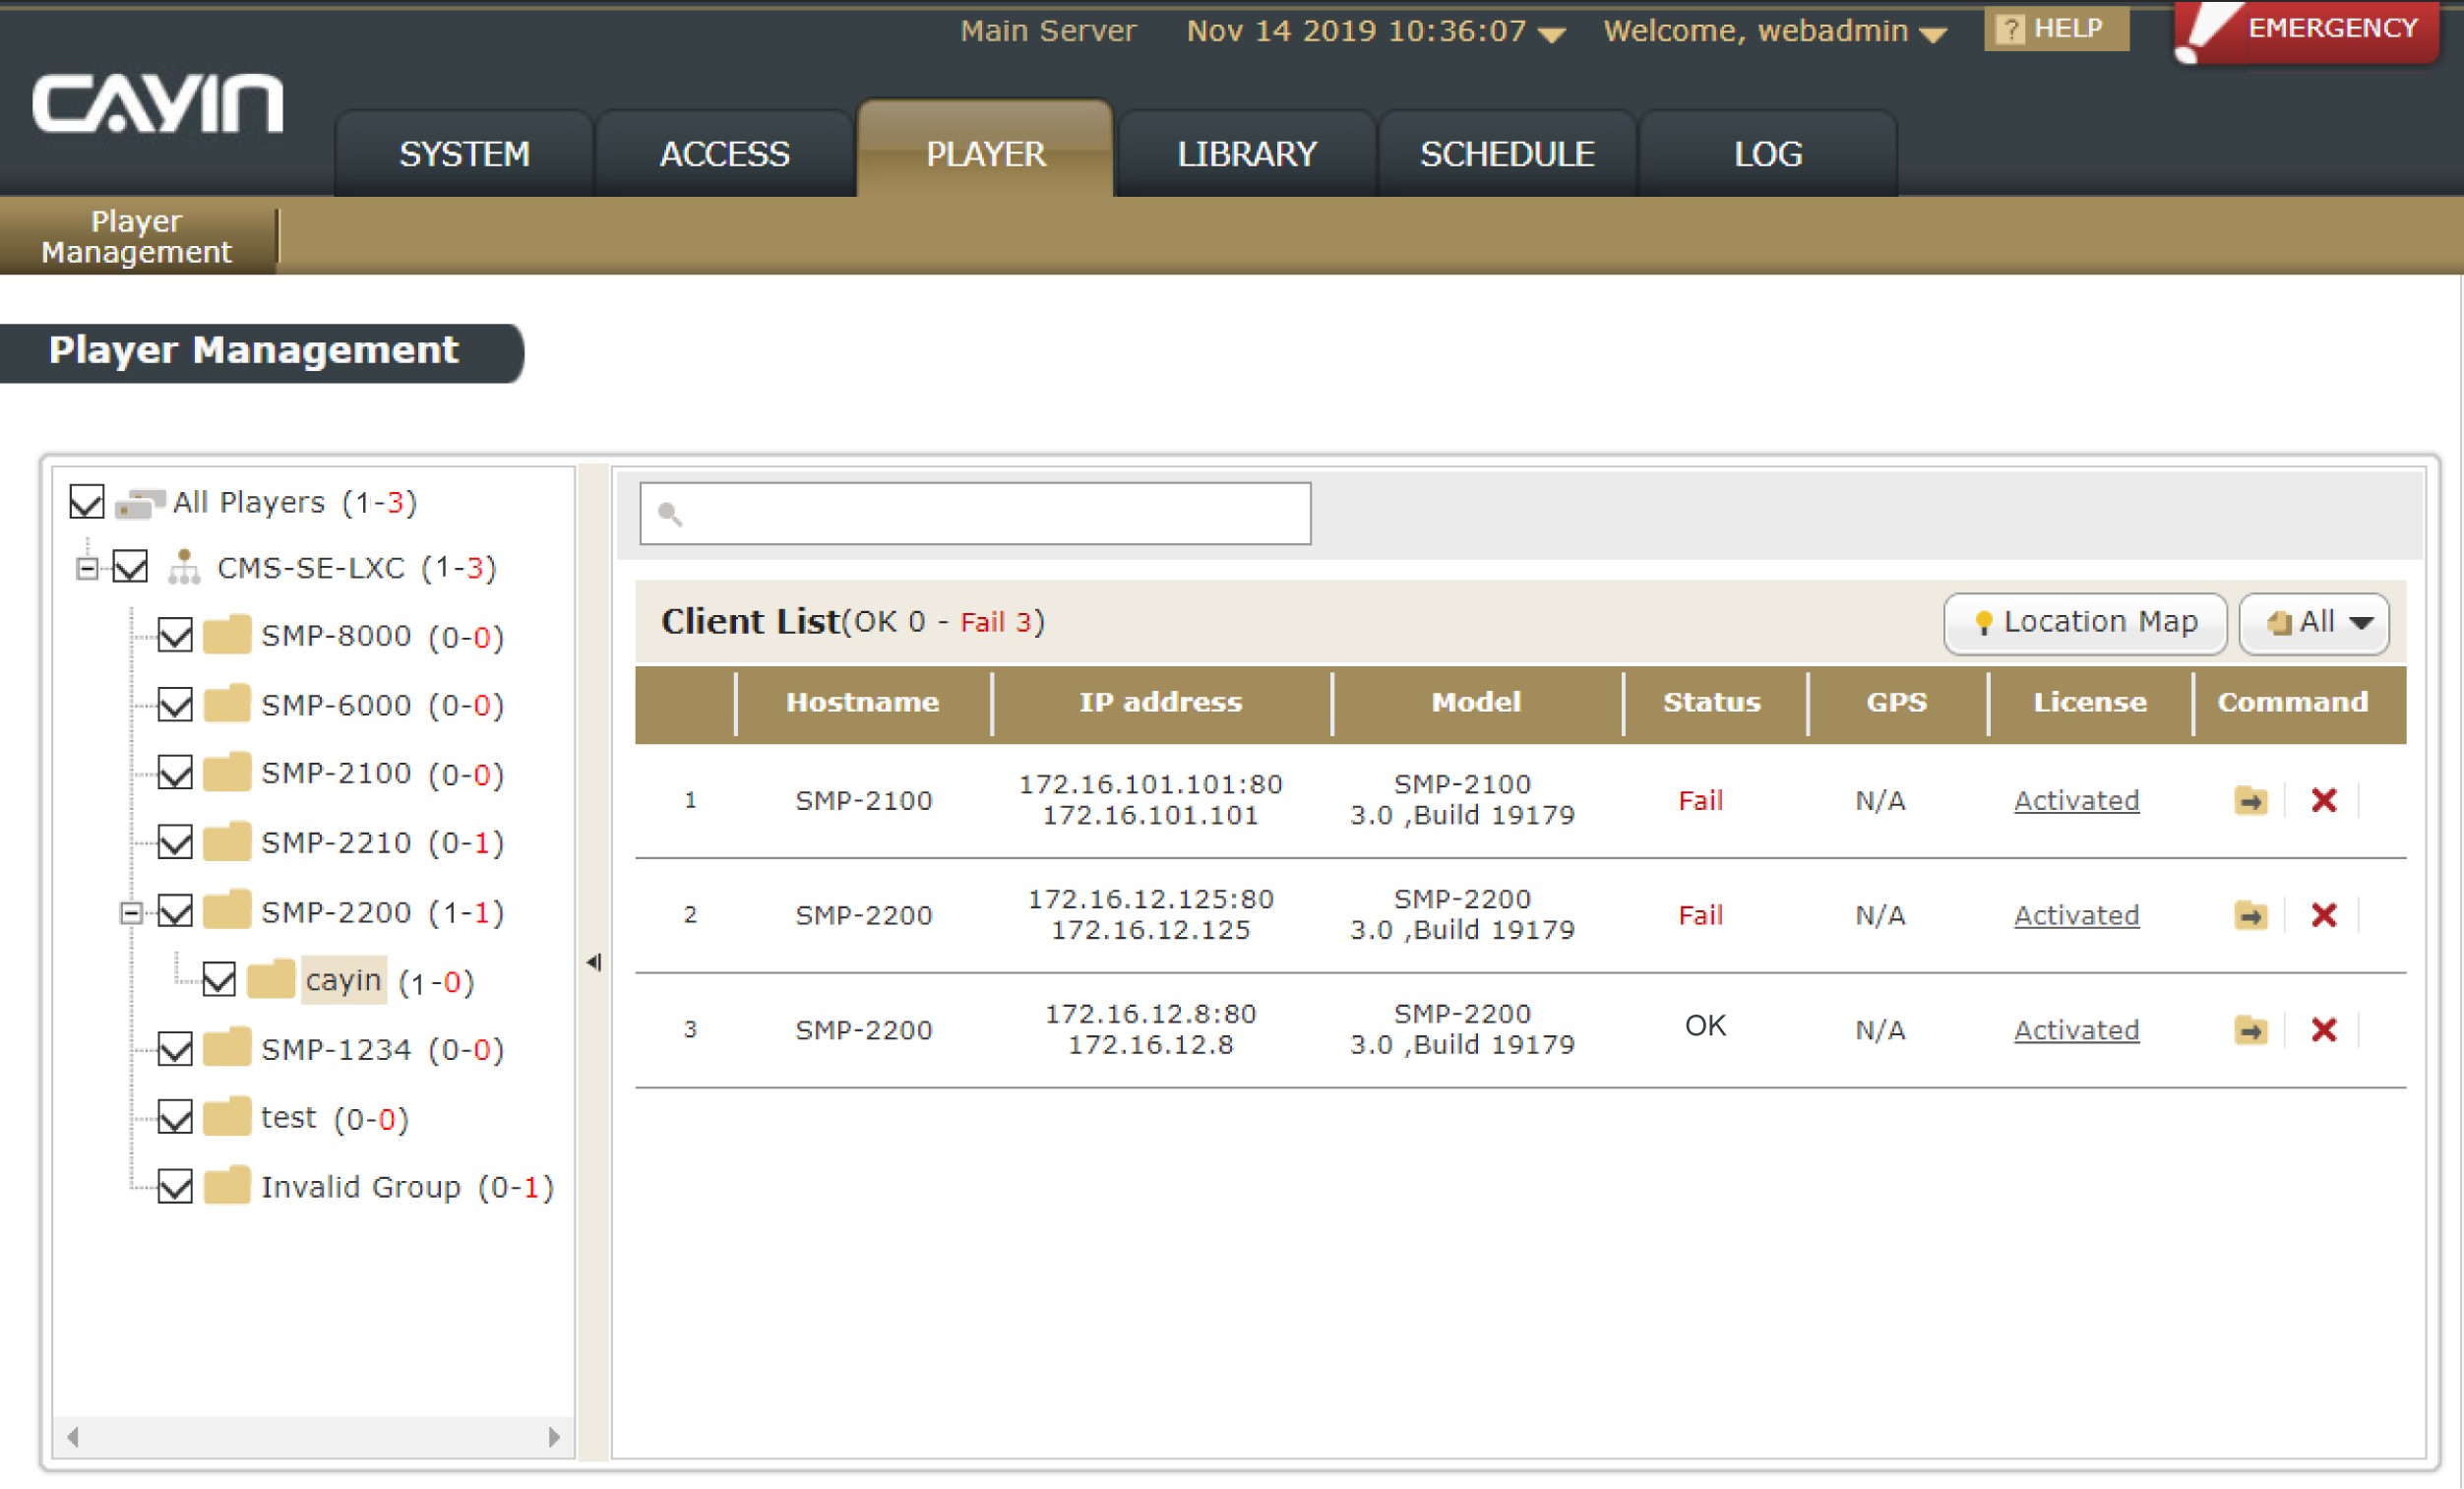Click the Hostname column header

pos(863,702)
